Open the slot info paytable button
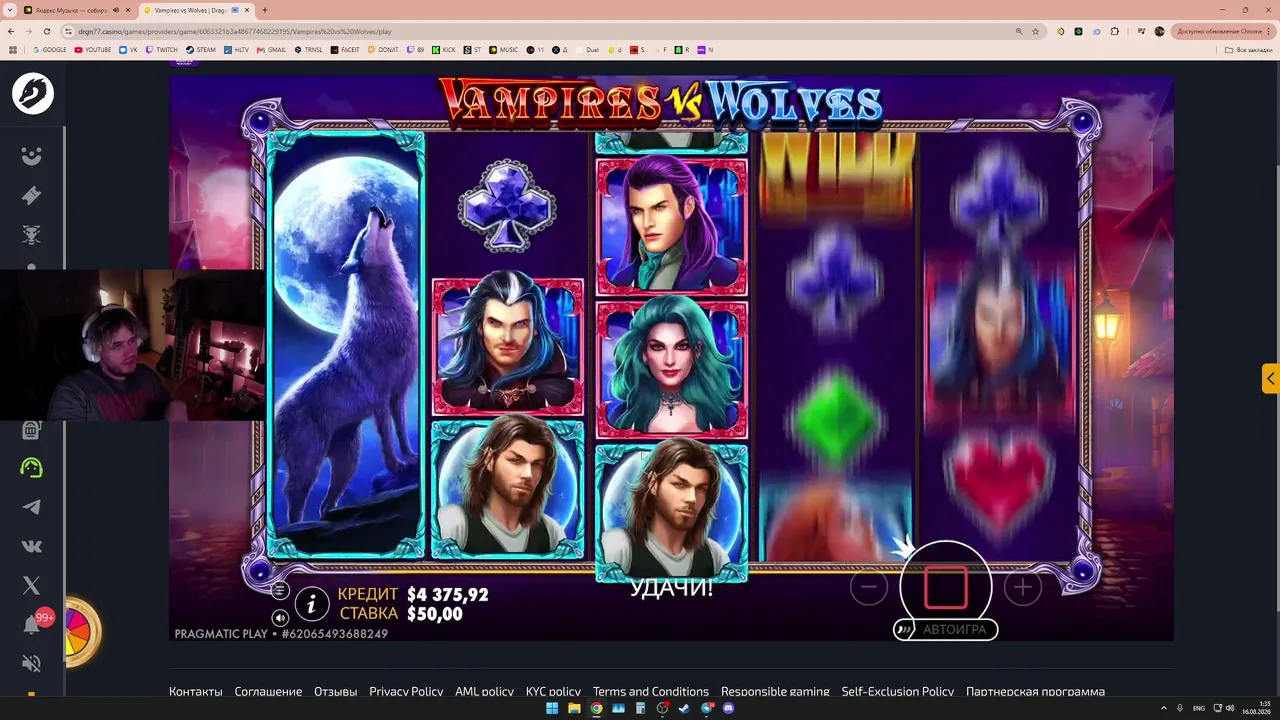The height and width of the screenshot is (720, 1280). tap(312, 604)
